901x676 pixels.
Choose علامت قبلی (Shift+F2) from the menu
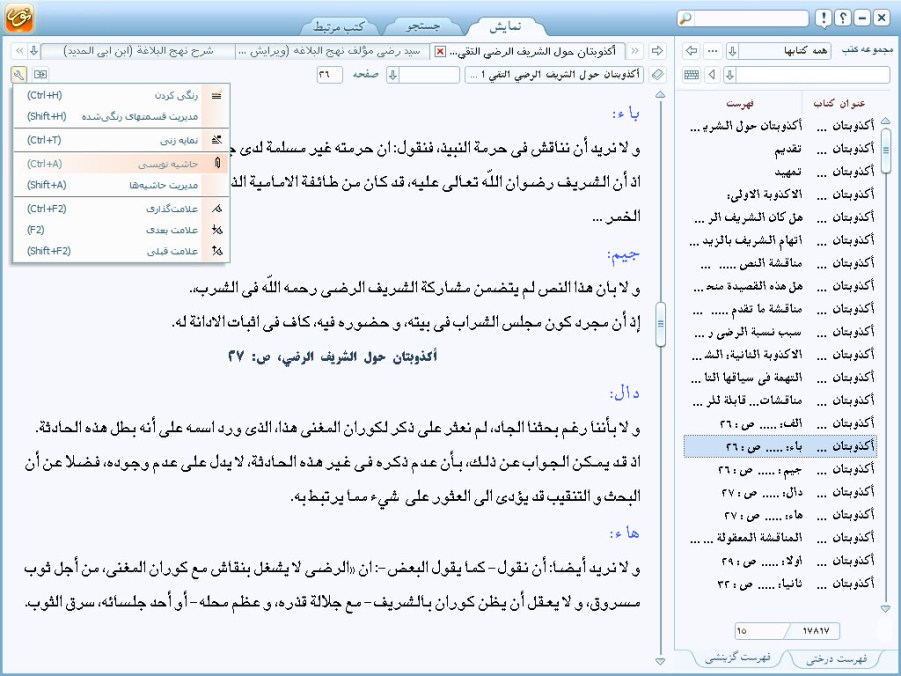coord(121,251)
